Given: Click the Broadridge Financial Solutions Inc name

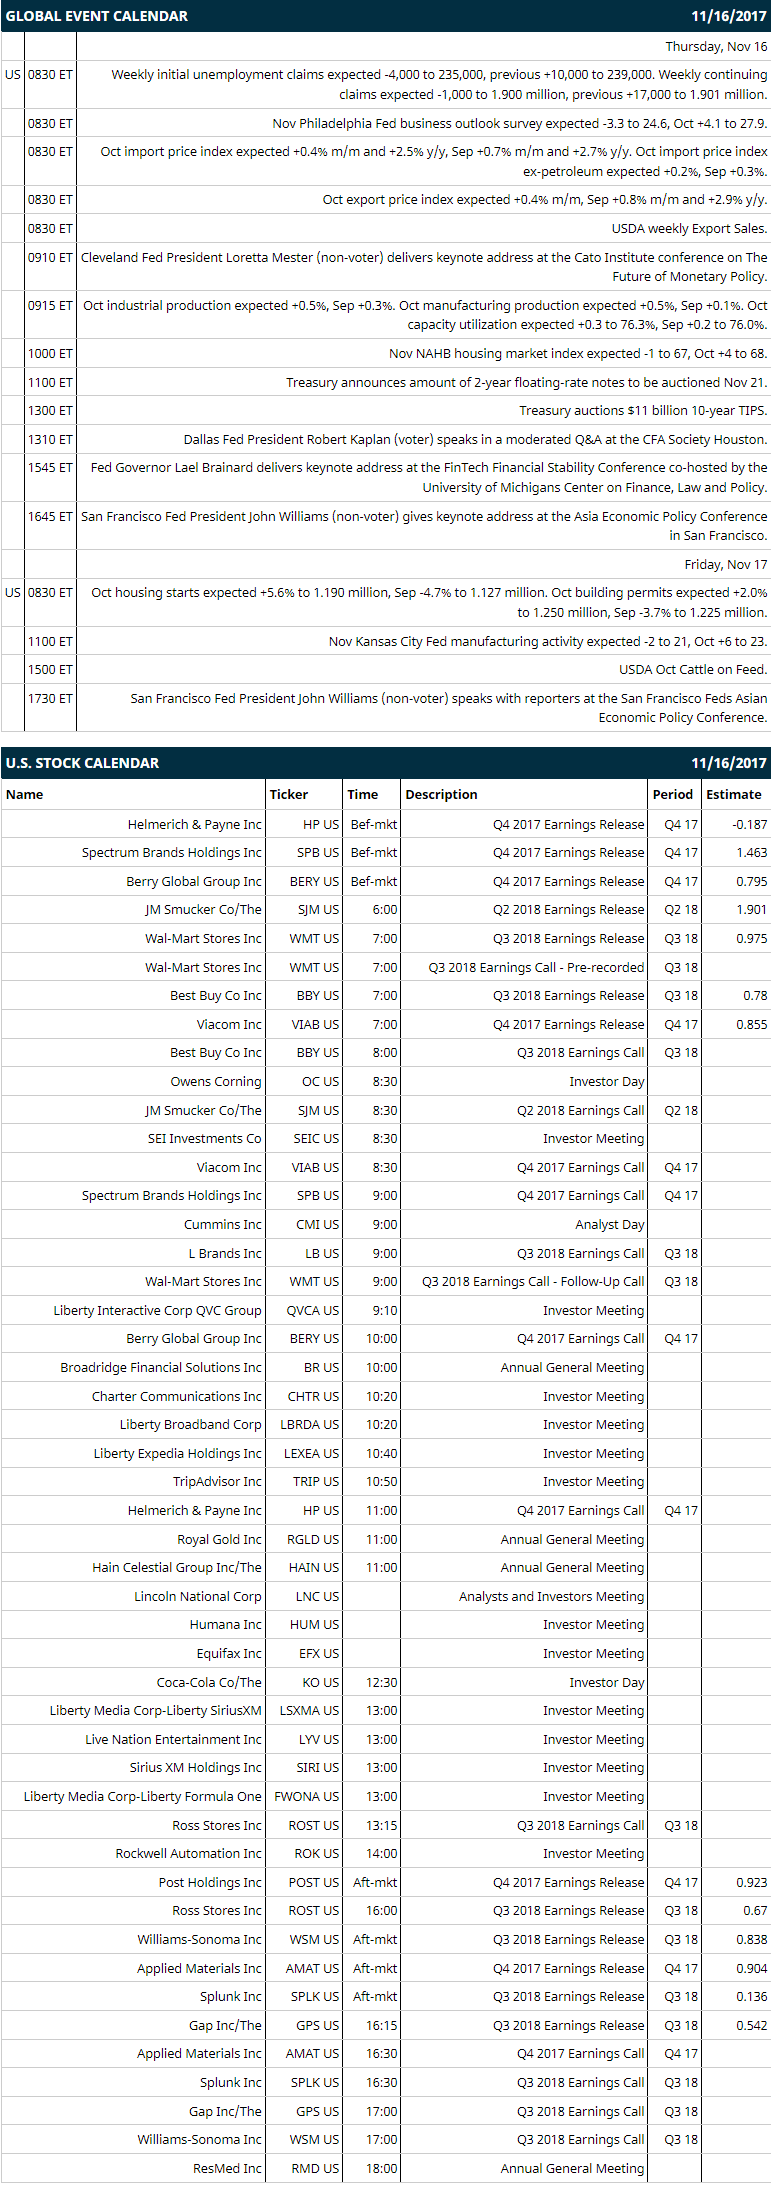Looking at the screenshot, I should click(161, 1367).
